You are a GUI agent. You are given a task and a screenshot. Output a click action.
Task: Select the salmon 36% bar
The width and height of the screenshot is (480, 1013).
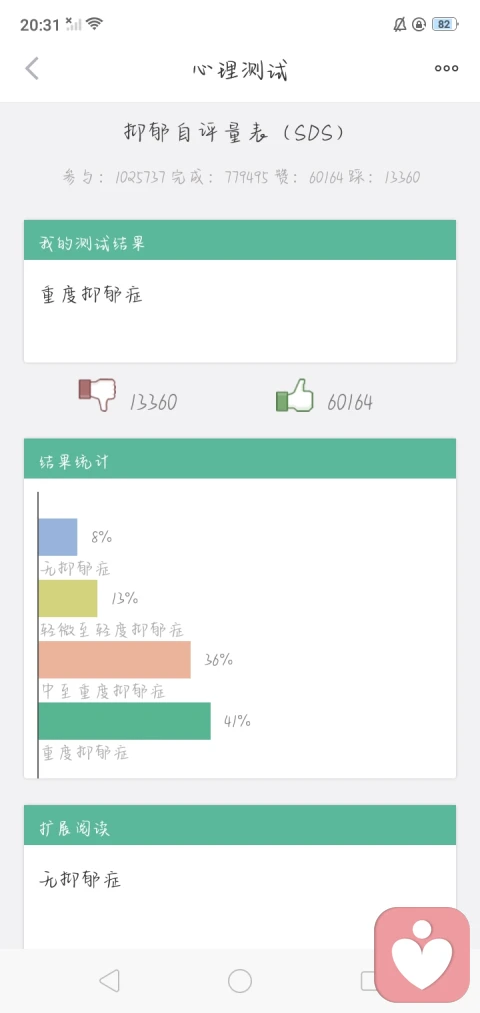[x=114, y=660]
